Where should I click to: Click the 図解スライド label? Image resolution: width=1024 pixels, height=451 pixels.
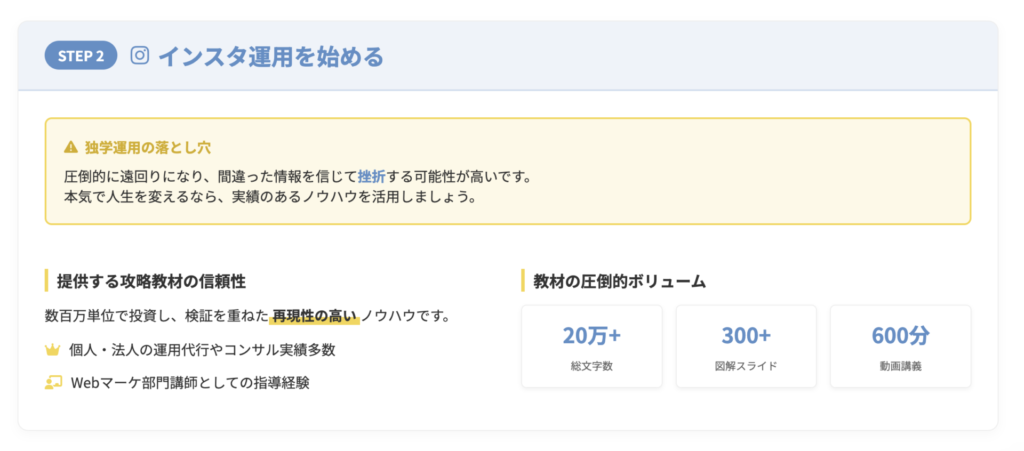click(x=746, y=366)
